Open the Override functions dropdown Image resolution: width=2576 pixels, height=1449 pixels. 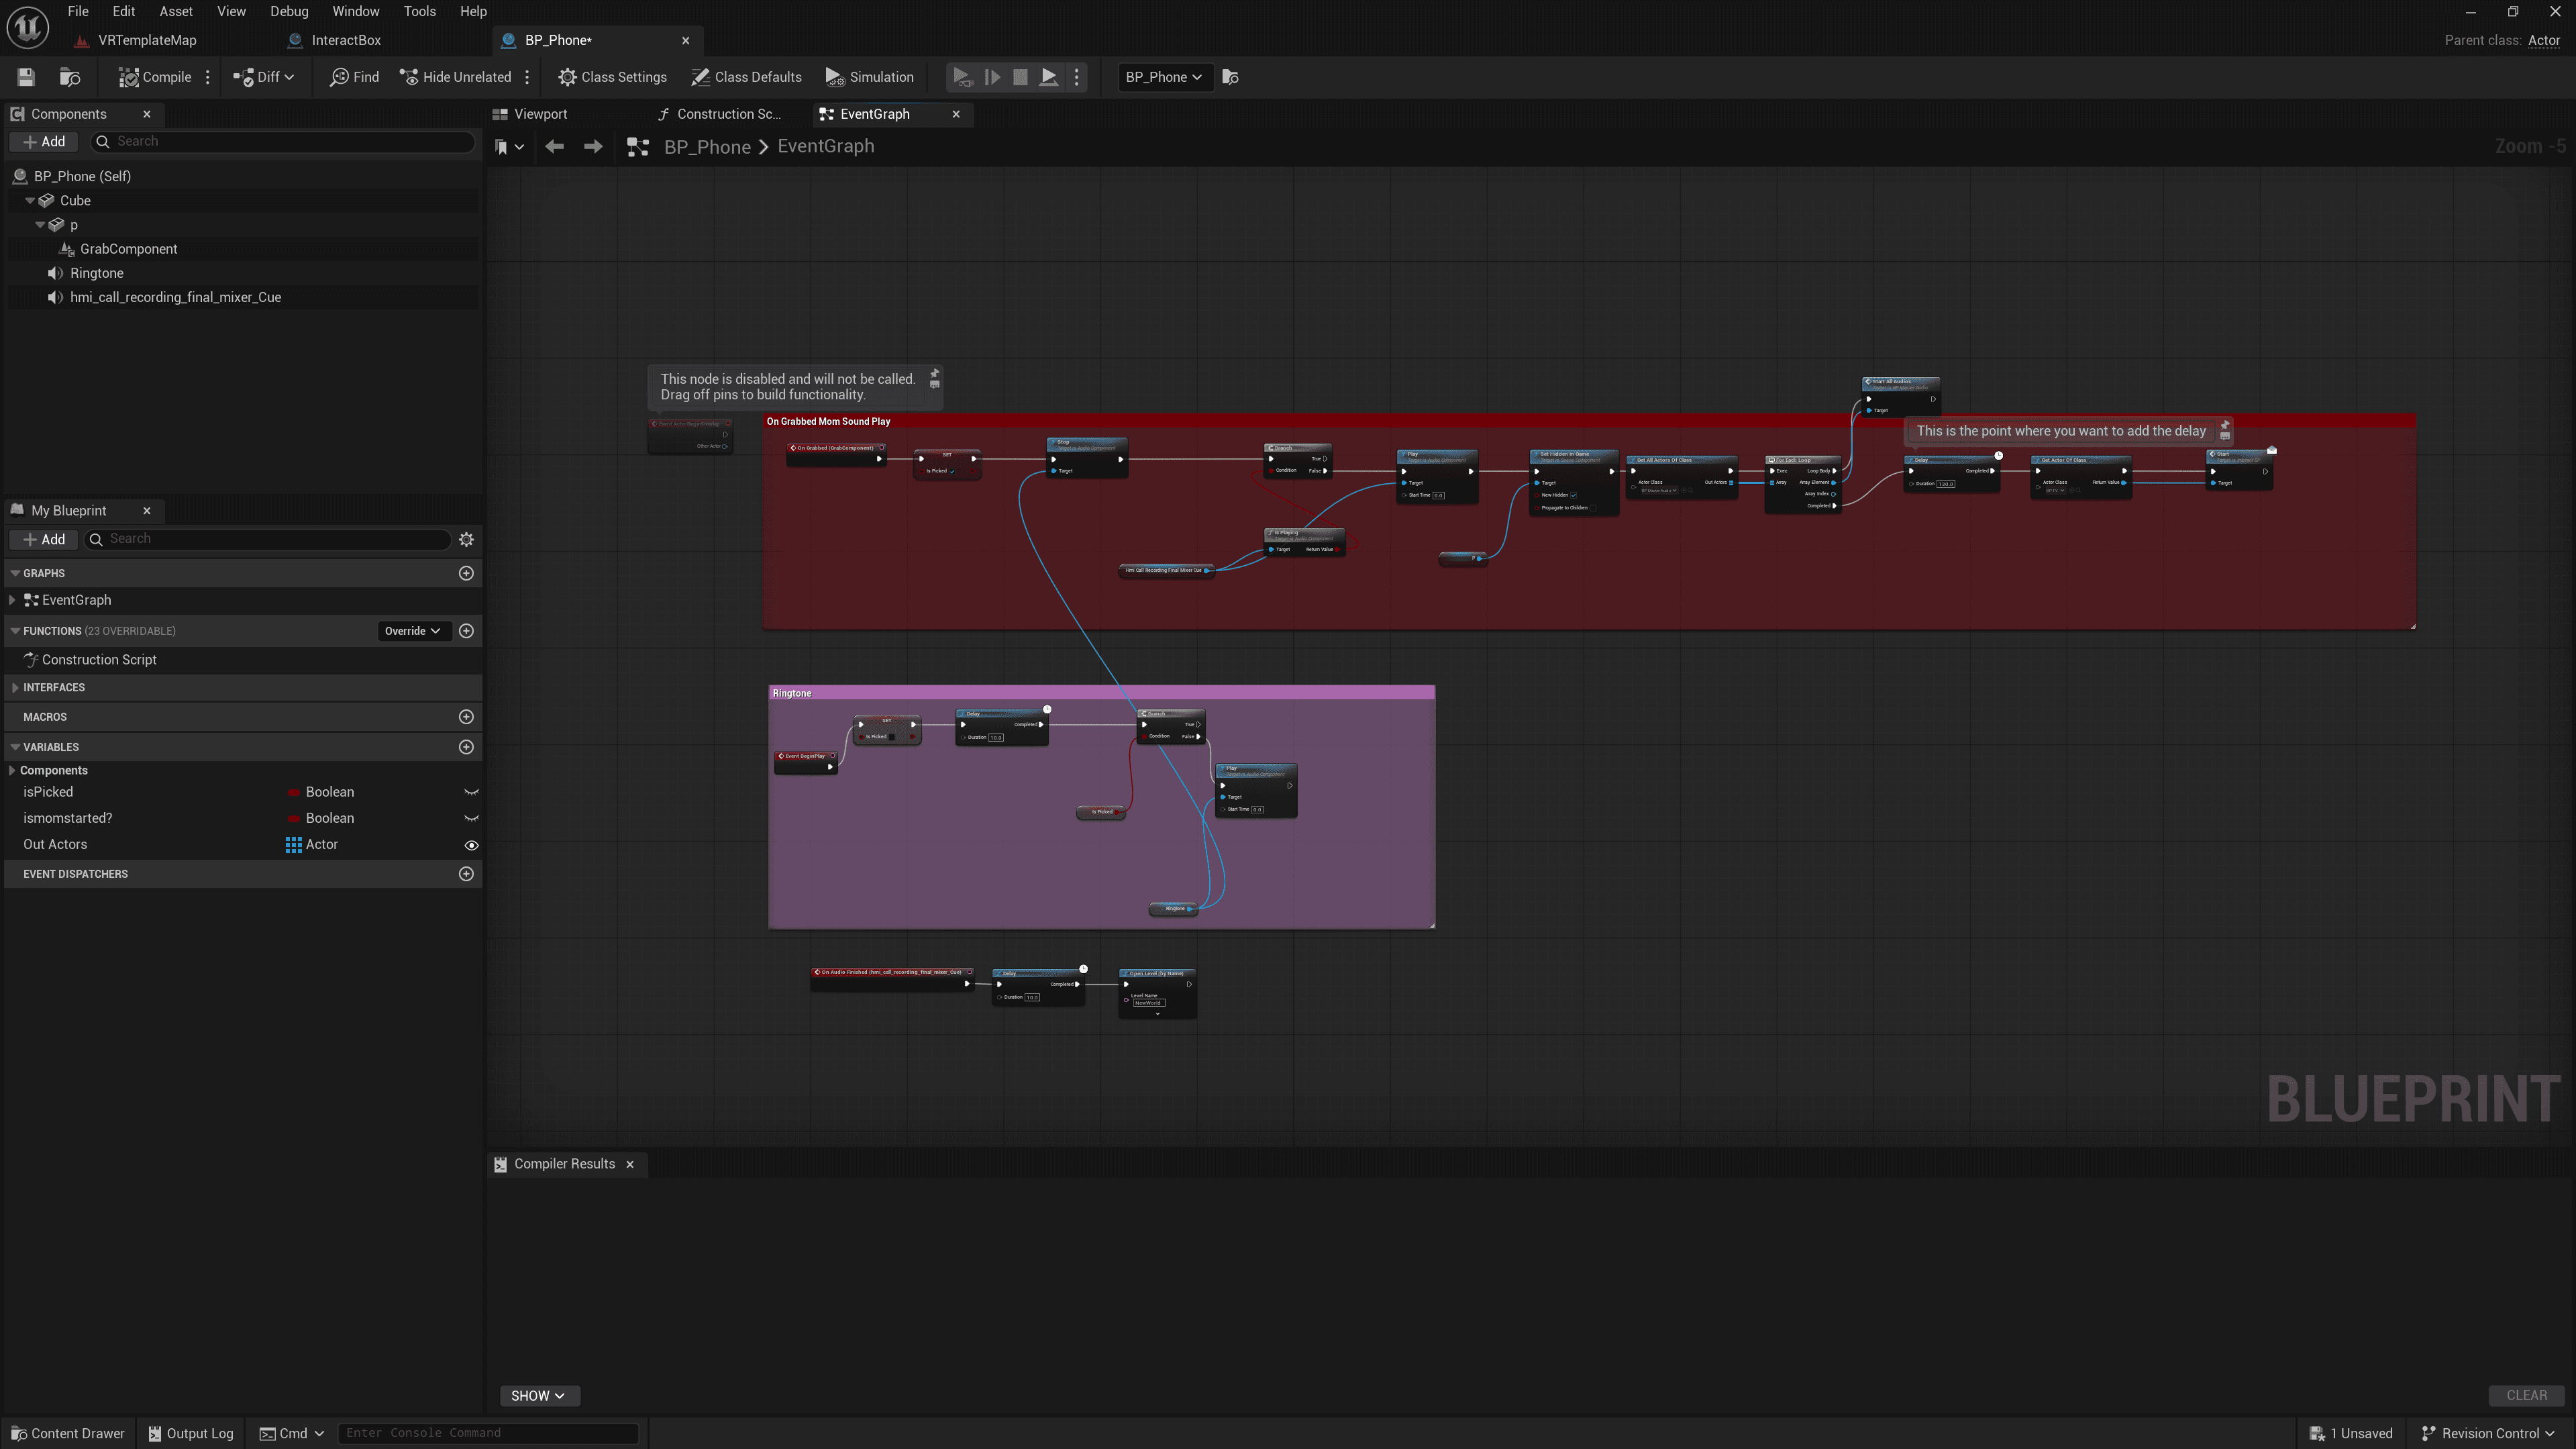click(x=412, y=631)
